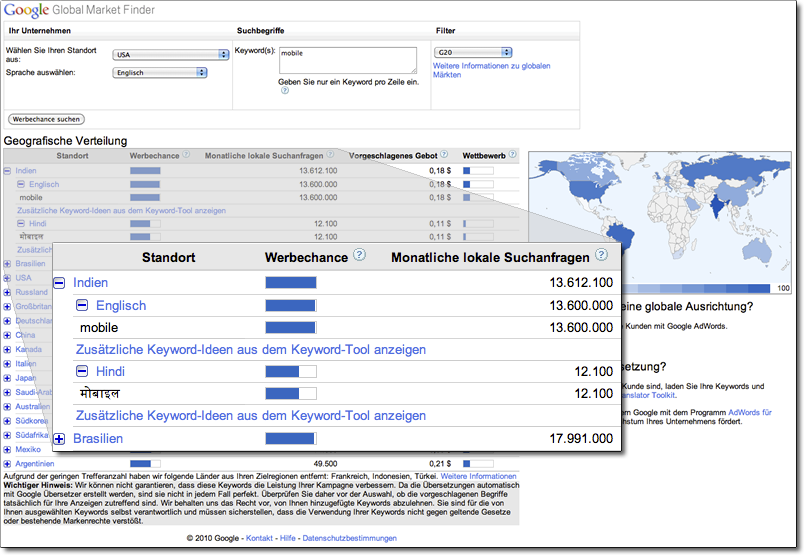Open the Filter dropdown showing G20
This screenshot has width=804, height=555.
coord(473,52)
